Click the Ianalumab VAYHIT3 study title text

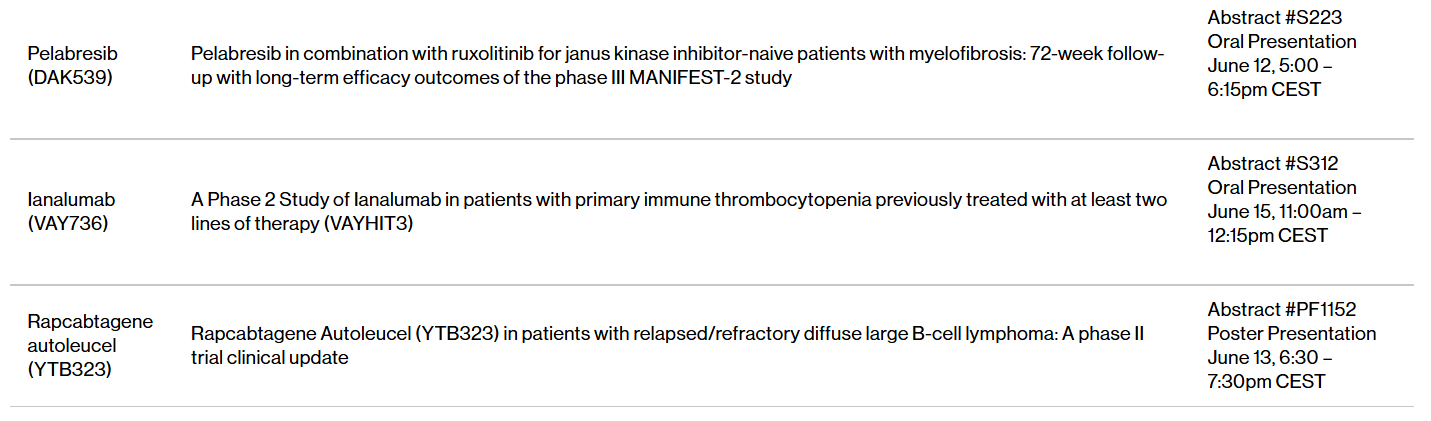click(678, 211)
